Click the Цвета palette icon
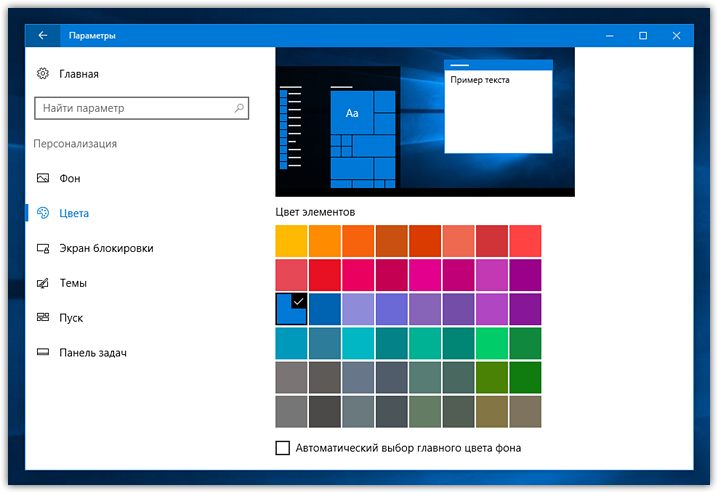This screenshot has width=718, height=493. pyautogui.click(x=43, y=213)
